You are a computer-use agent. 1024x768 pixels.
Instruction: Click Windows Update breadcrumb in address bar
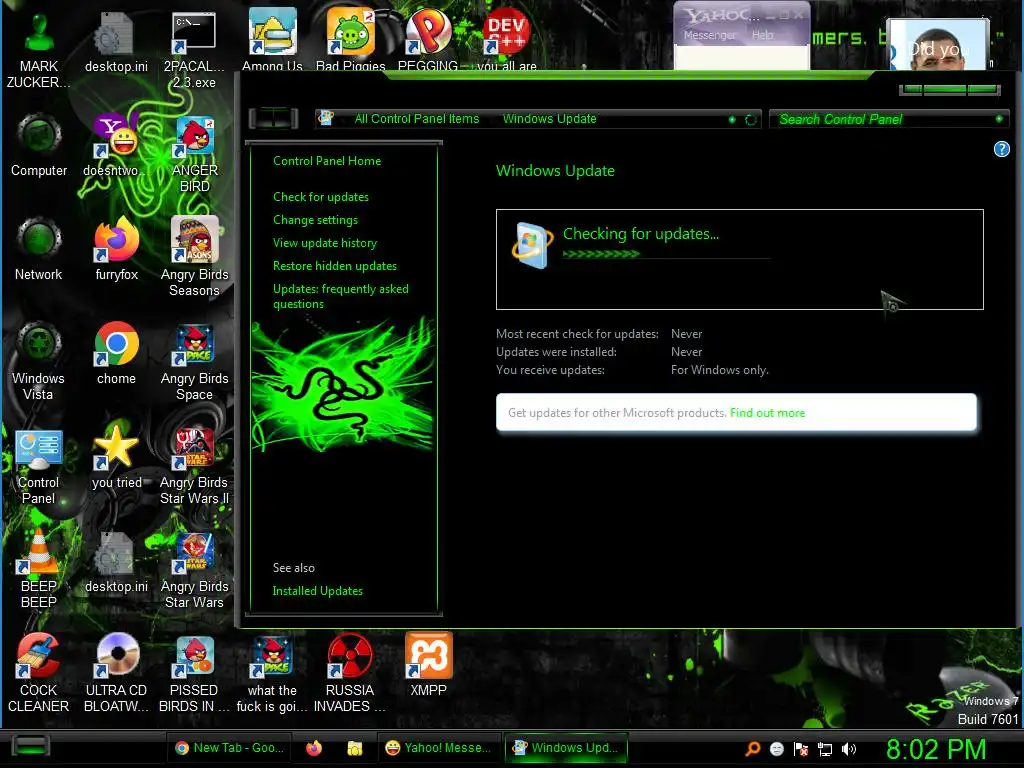click(549, 119)
